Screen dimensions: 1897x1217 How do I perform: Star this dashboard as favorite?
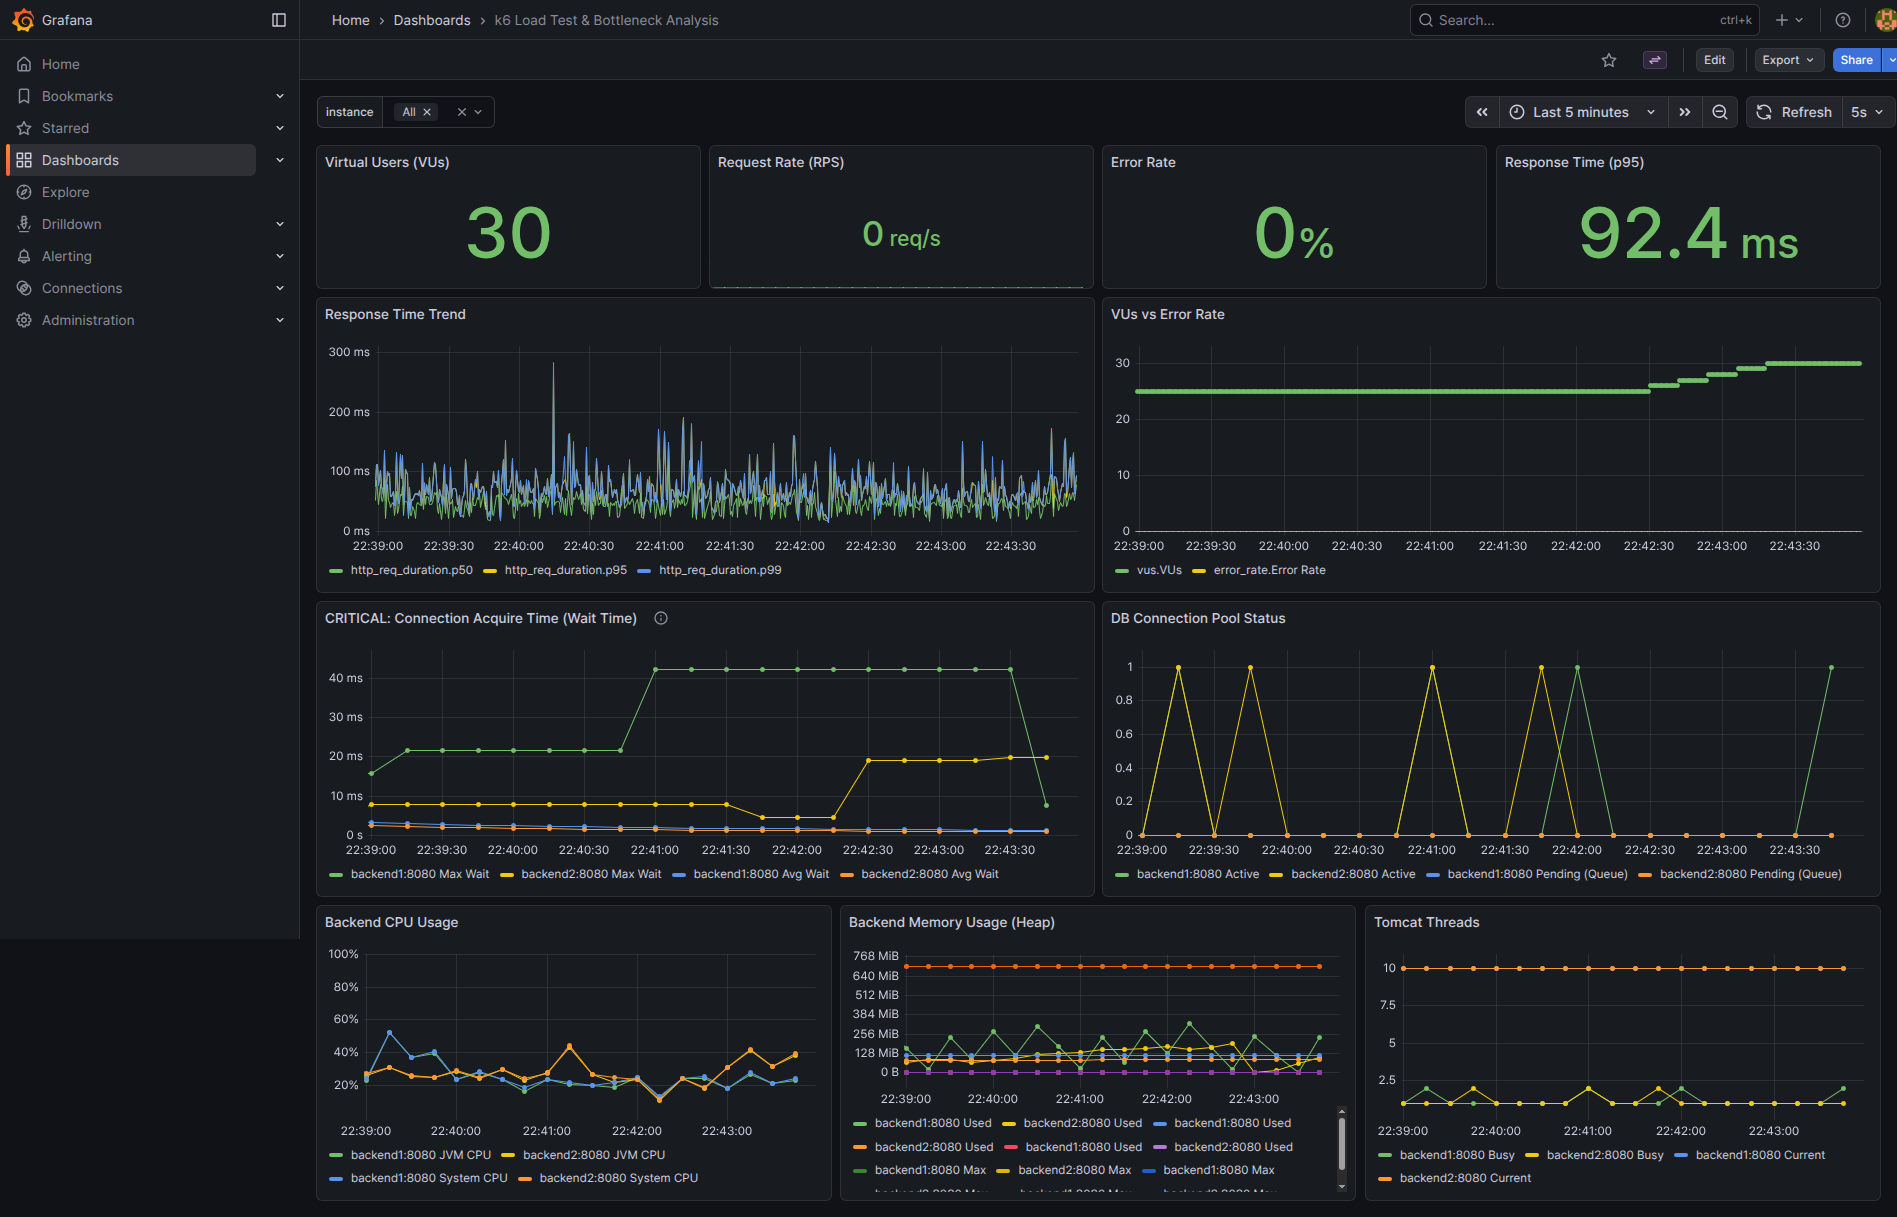click(1609, 60)
